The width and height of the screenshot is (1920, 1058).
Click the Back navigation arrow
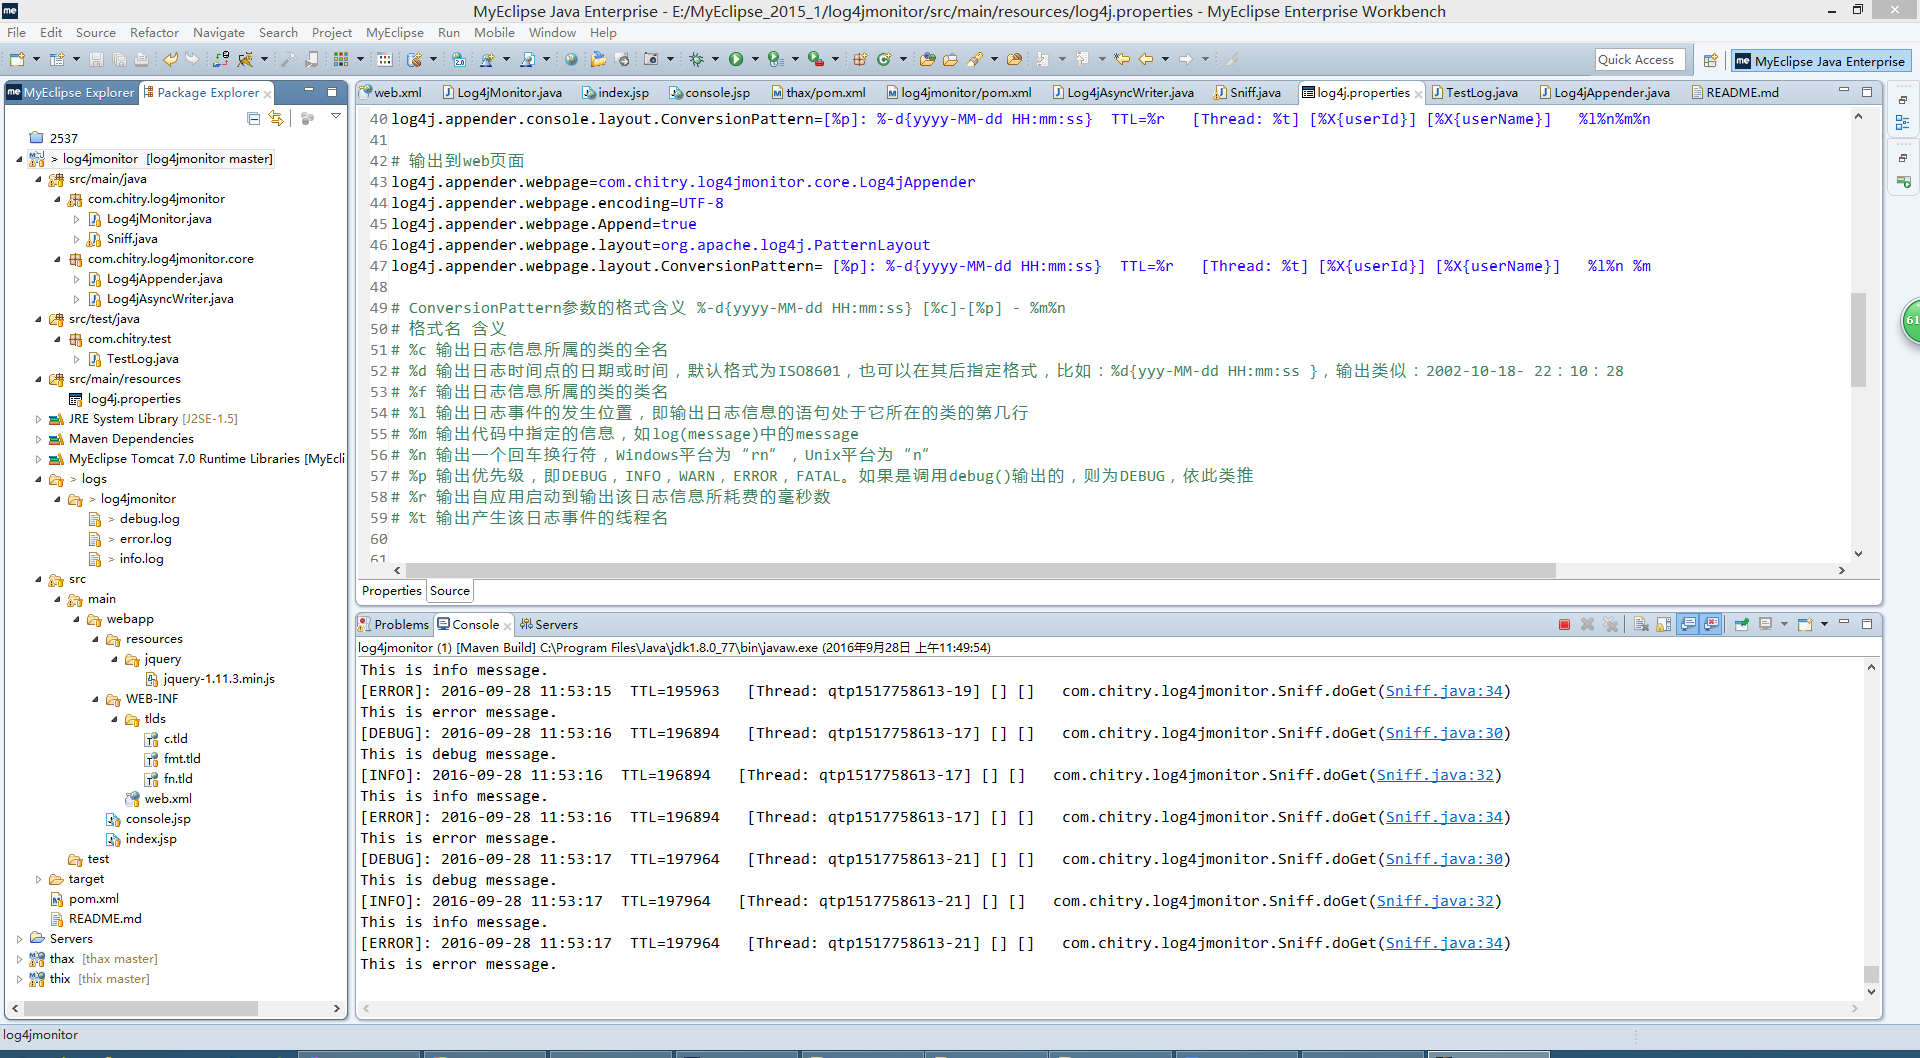[1146, 60]
